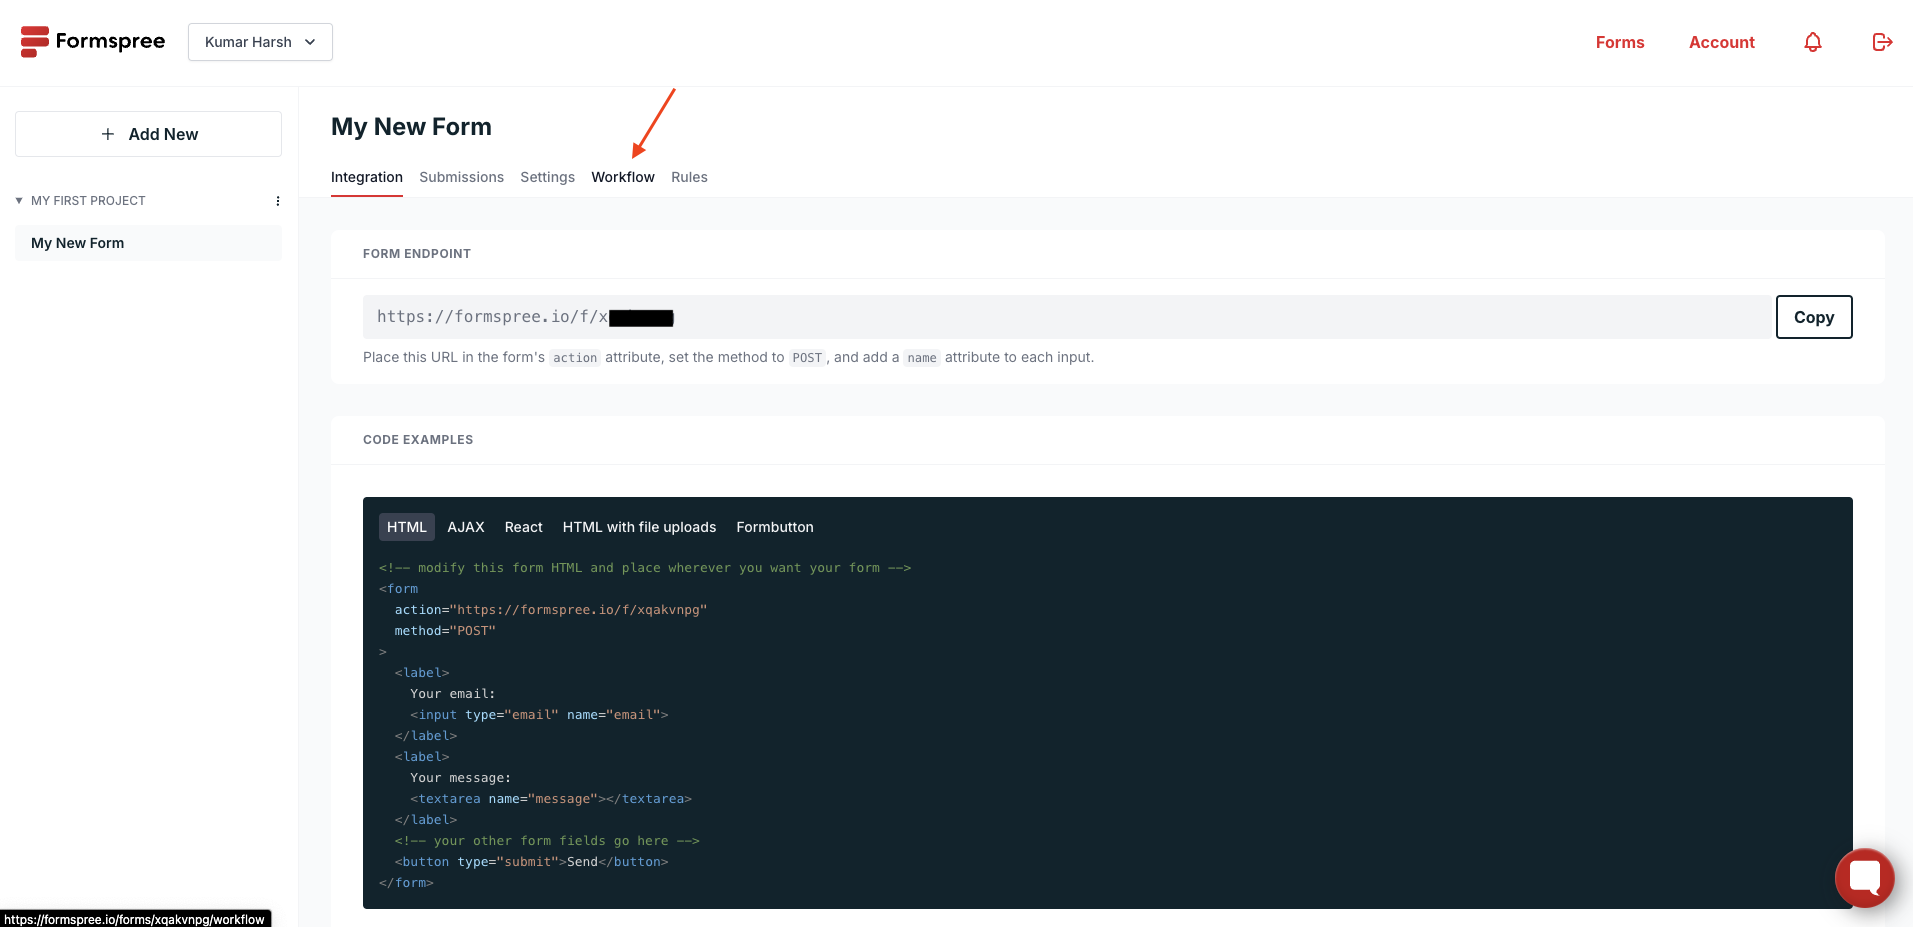Image resolution: width=1913 pixels, height=927 pixels.
Task: Go to the Settings tab
Action: click(547, 177)
